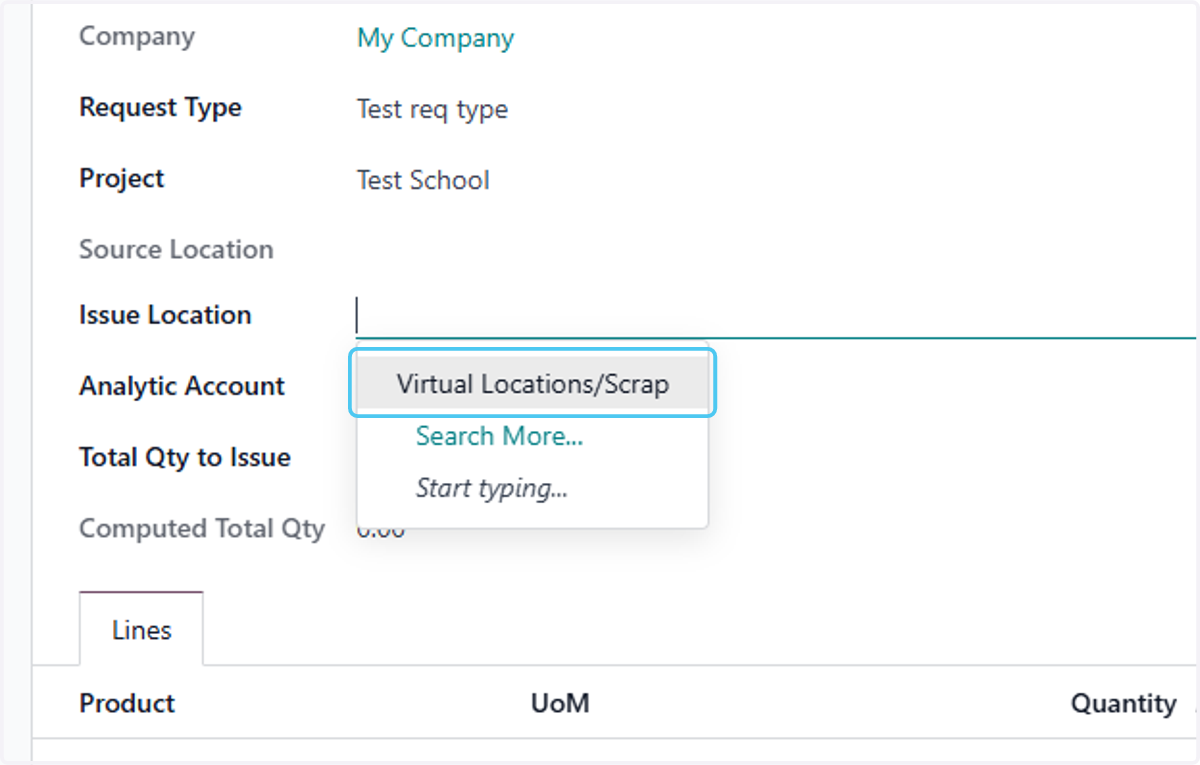Select Virtual Locations/Scrap from dropdown
1200x765 pixels.
pyautogui.click(x=532, y=384)
